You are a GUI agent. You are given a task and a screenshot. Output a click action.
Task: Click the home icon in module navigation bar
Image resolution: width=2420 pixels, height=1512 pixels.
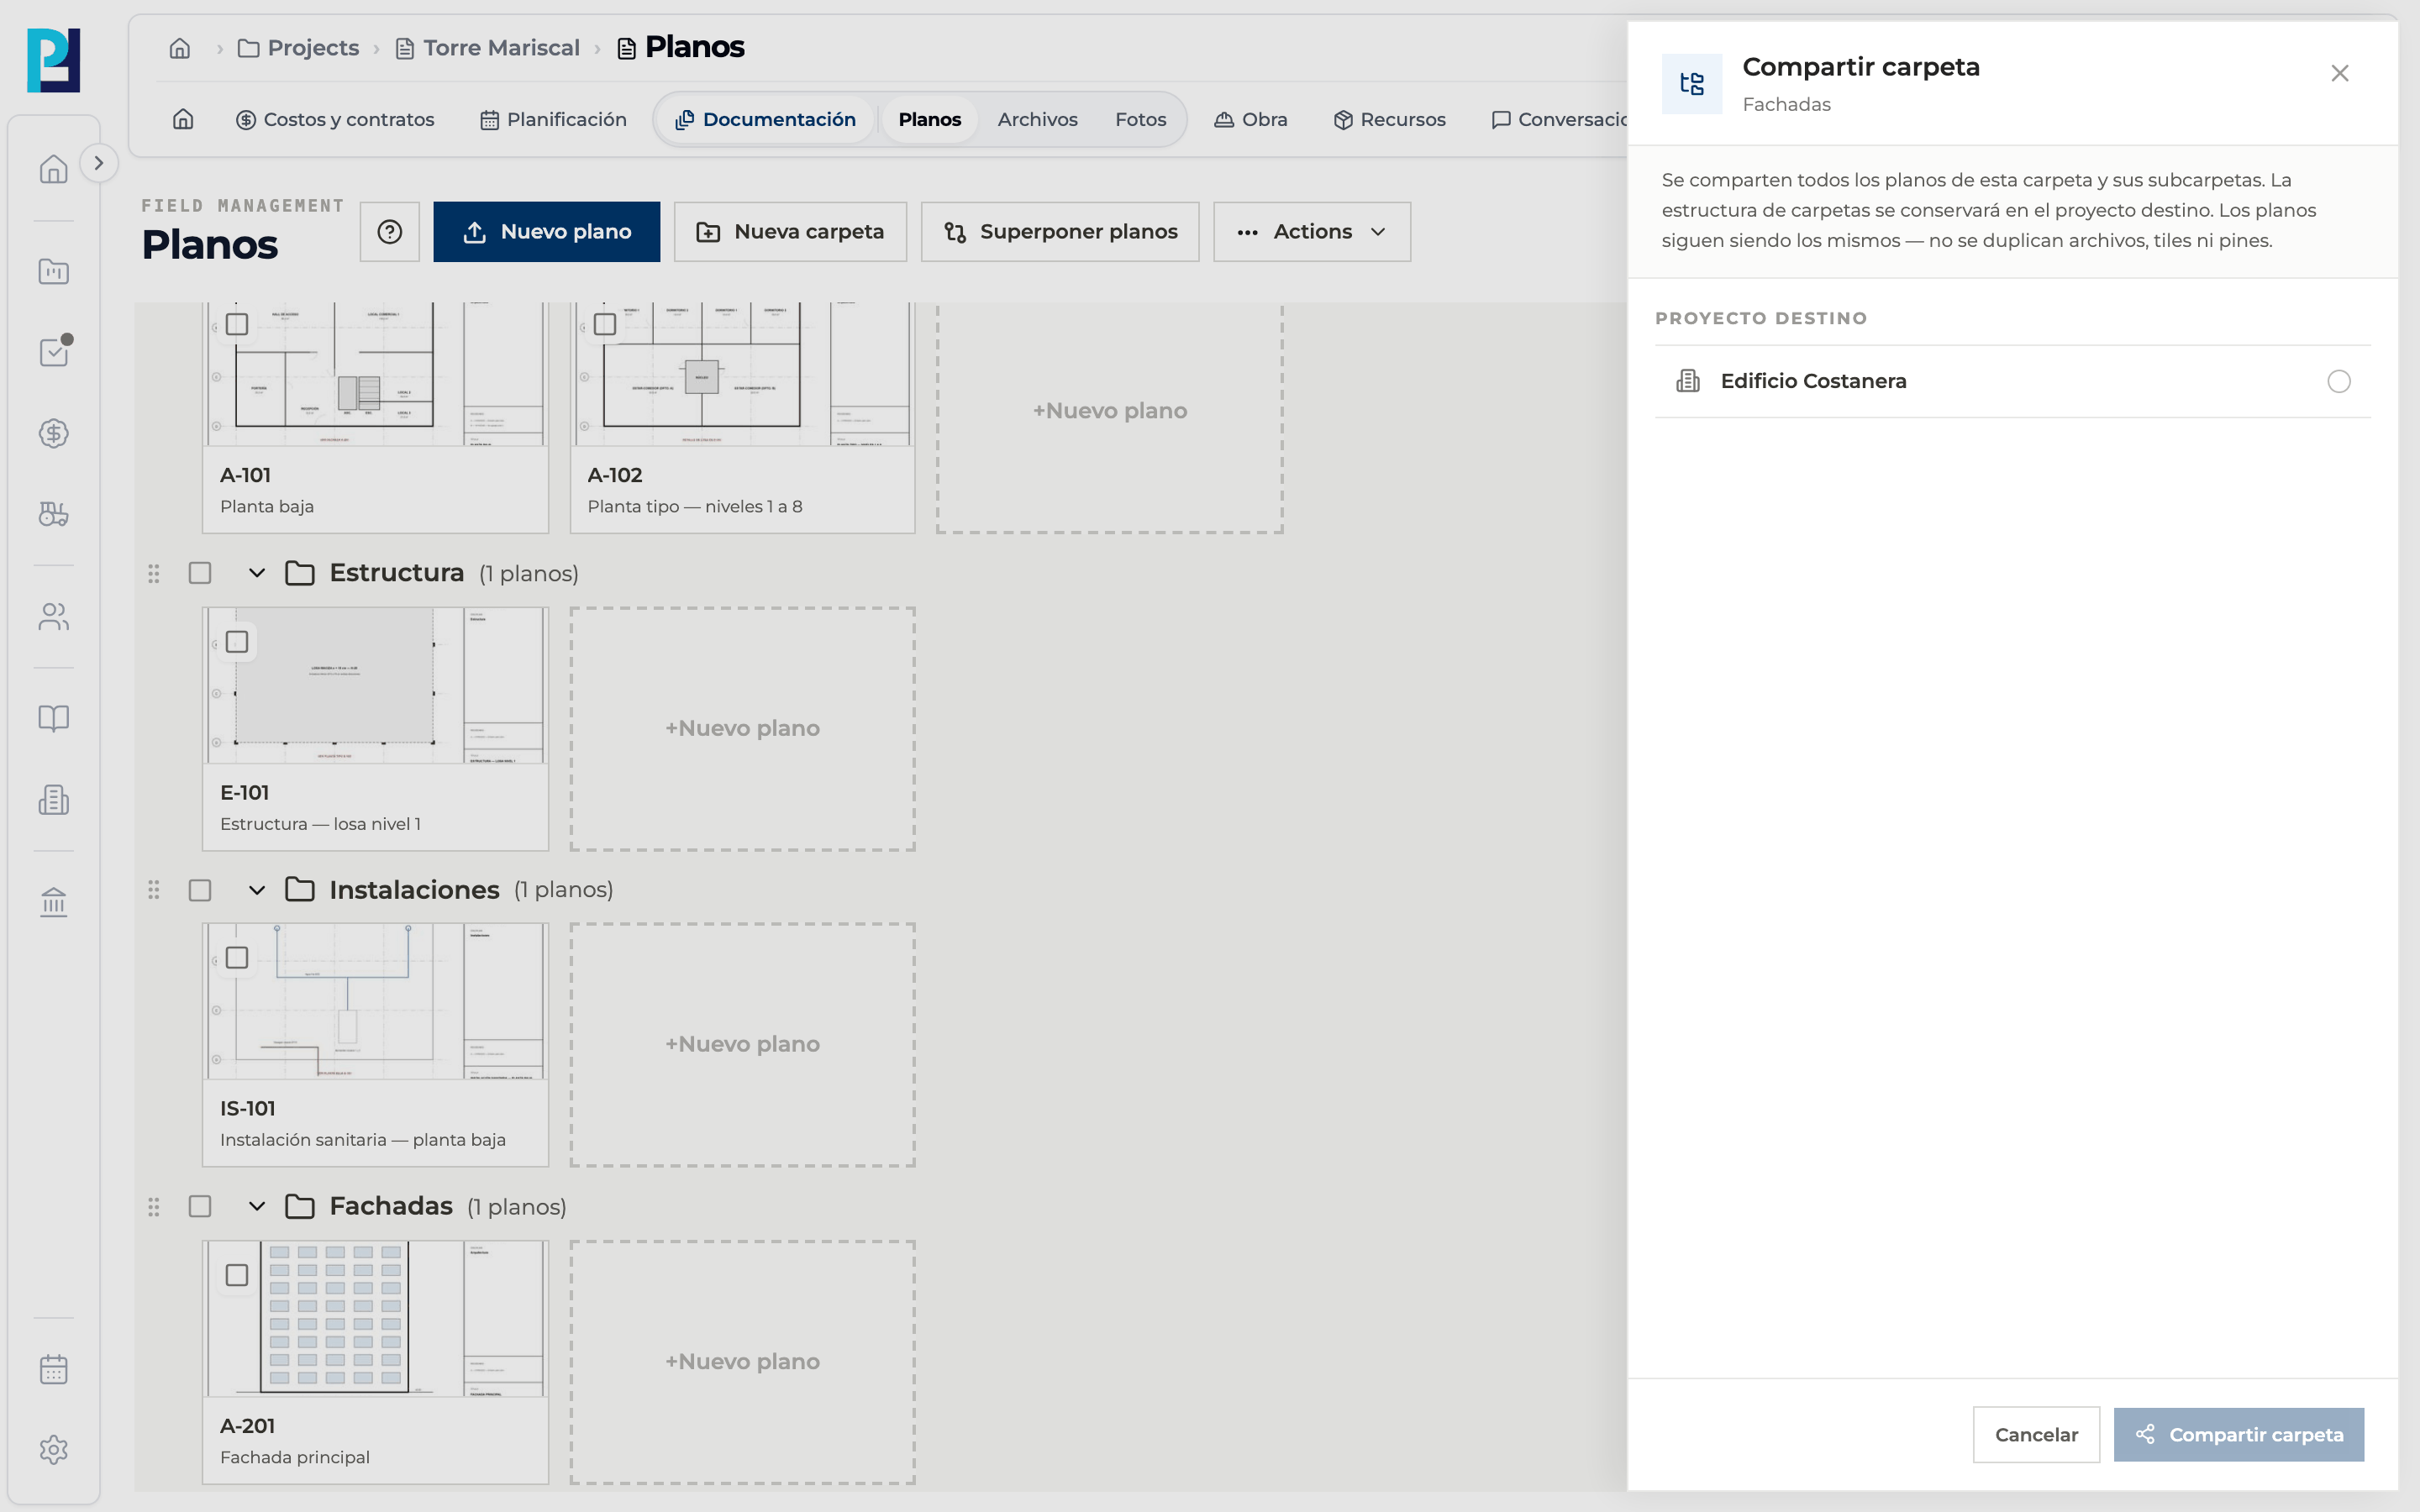[x=183, y=120]
